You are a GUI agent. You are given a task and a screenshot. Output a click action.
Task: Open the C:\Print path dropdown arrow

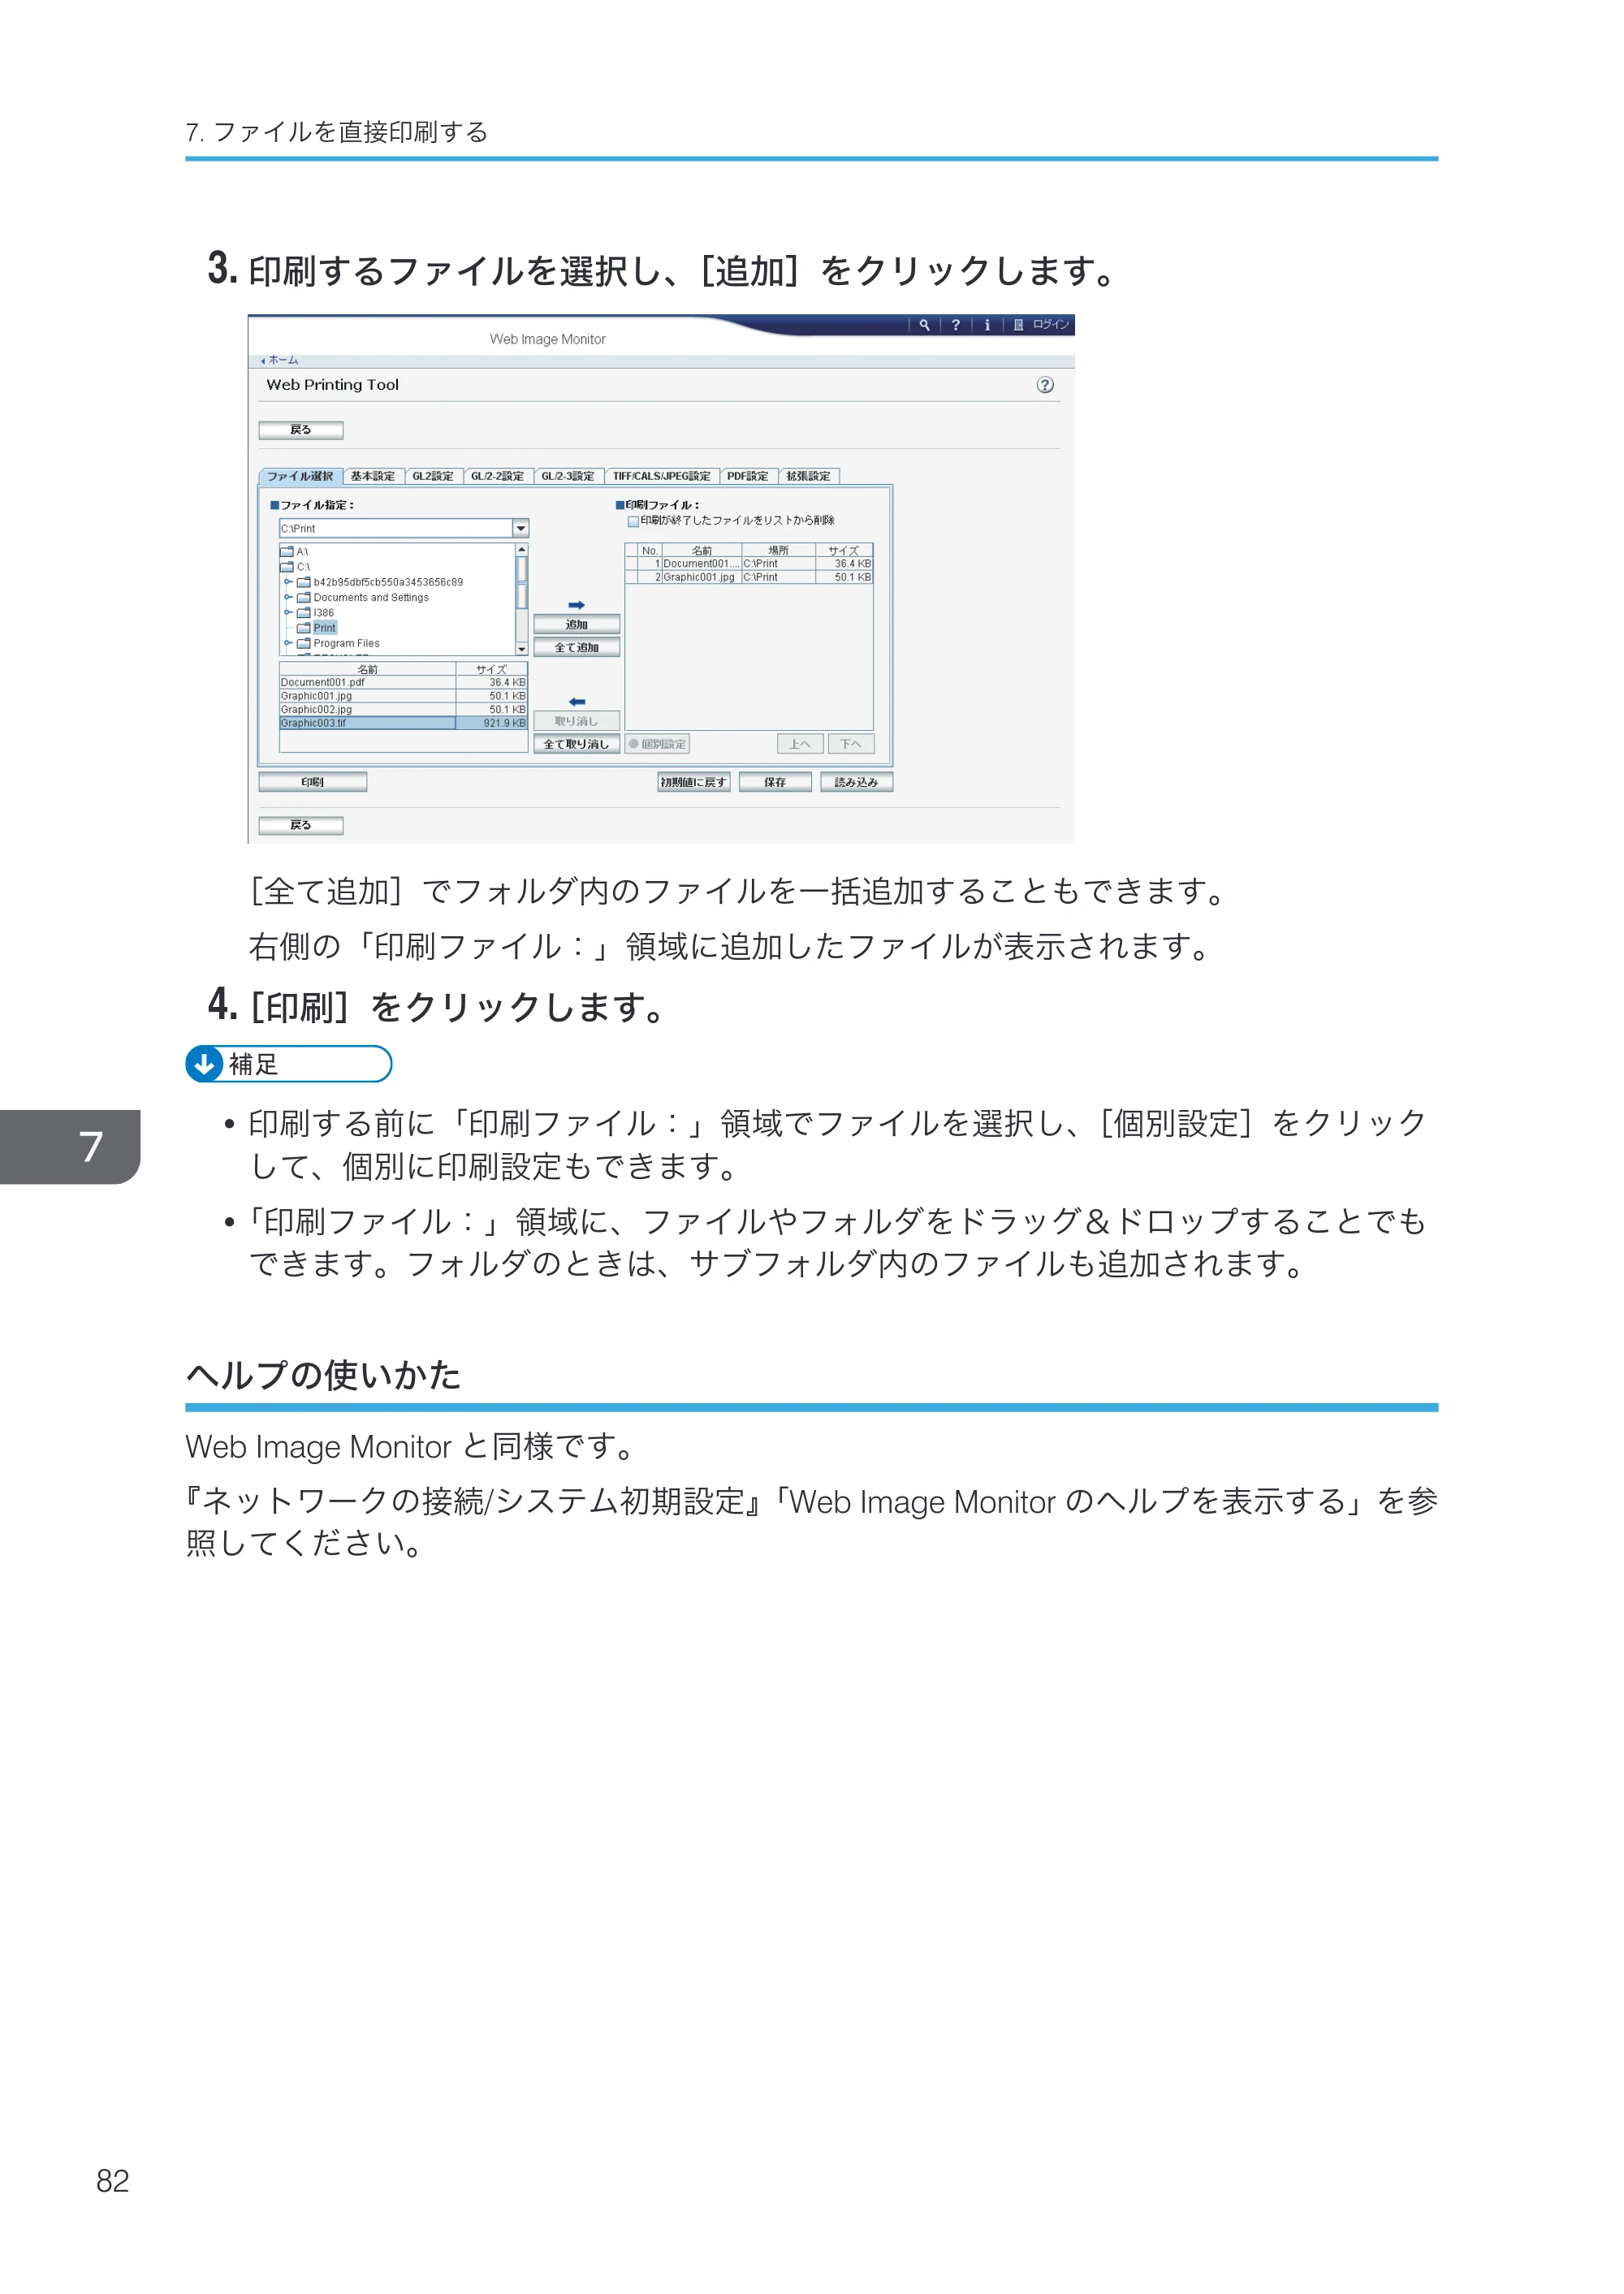pyautogui.click(x=520, y=528)
